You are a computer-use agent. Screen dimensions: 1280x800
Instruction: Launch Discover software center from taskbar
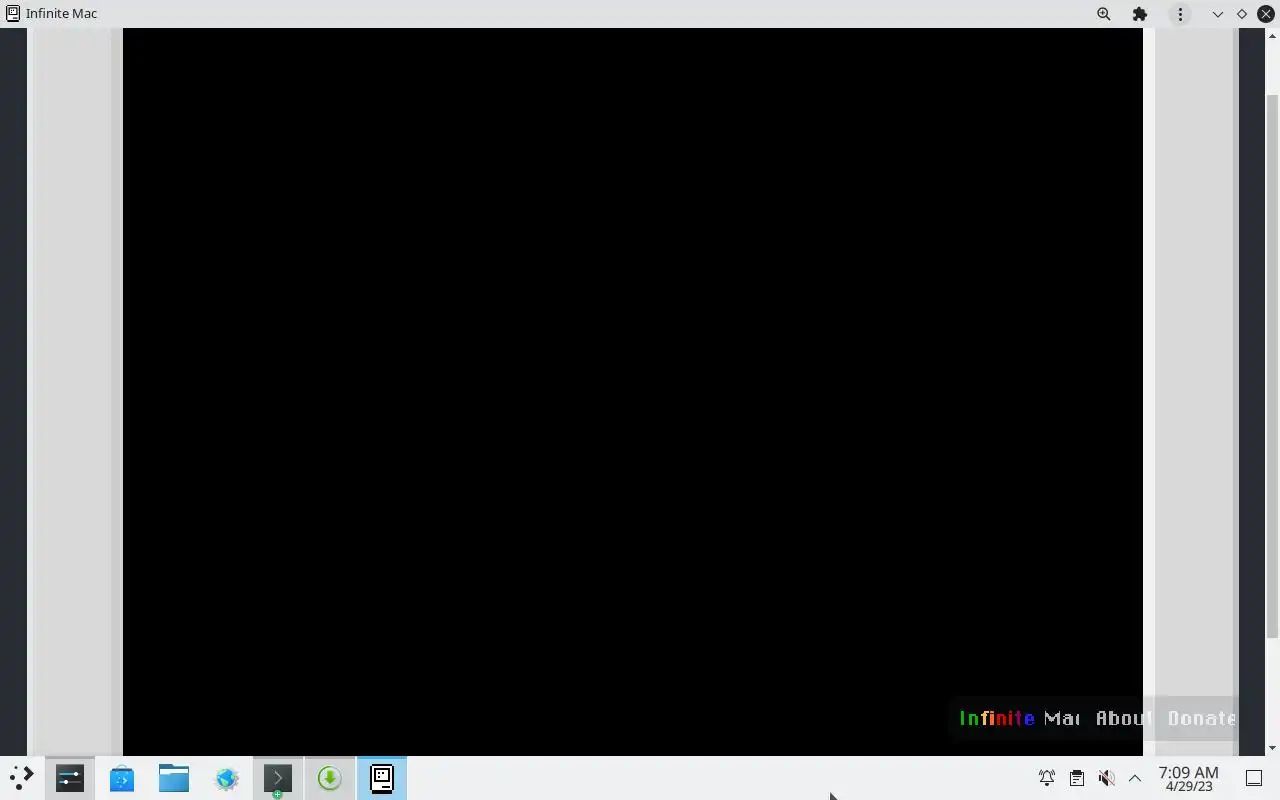click(x=122, y=778)
